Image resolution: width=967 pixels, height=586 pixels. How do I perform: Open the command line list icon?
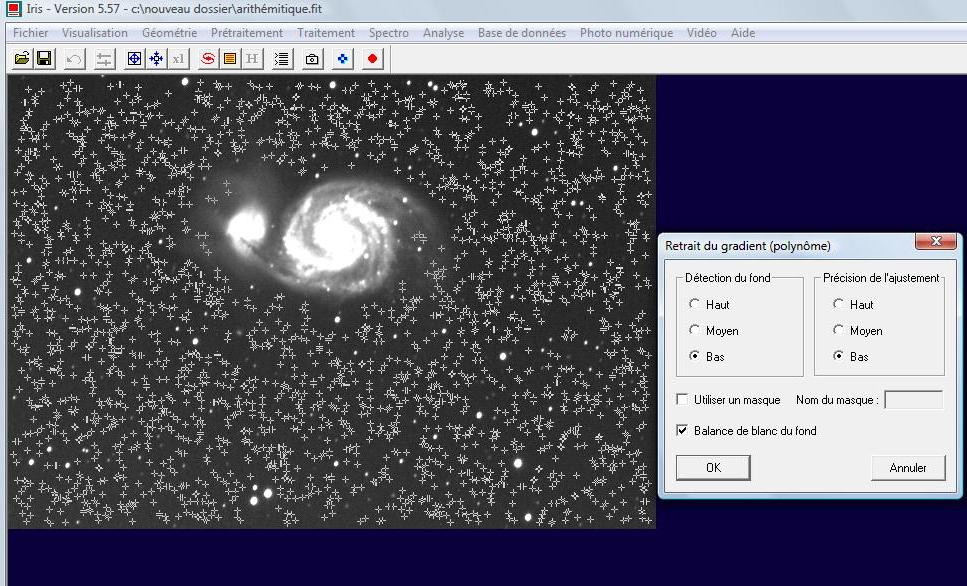tap(282, 59)
